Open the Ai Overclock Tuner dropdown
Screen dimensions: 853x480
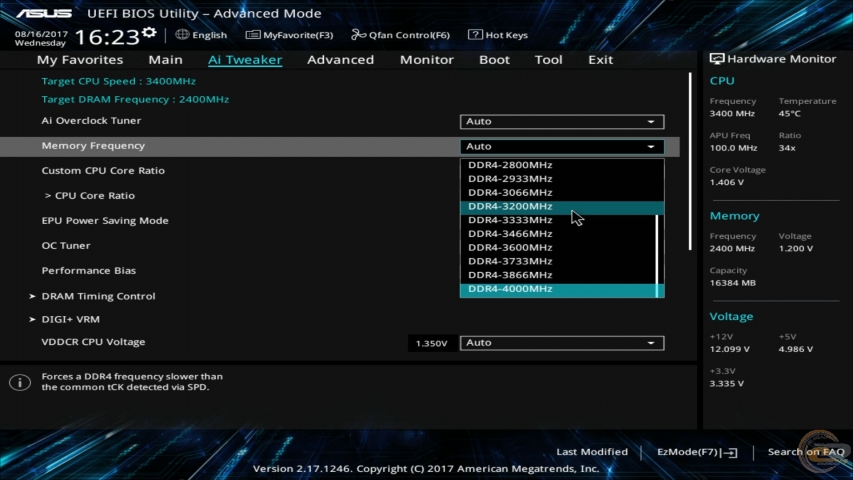[562, 121]
